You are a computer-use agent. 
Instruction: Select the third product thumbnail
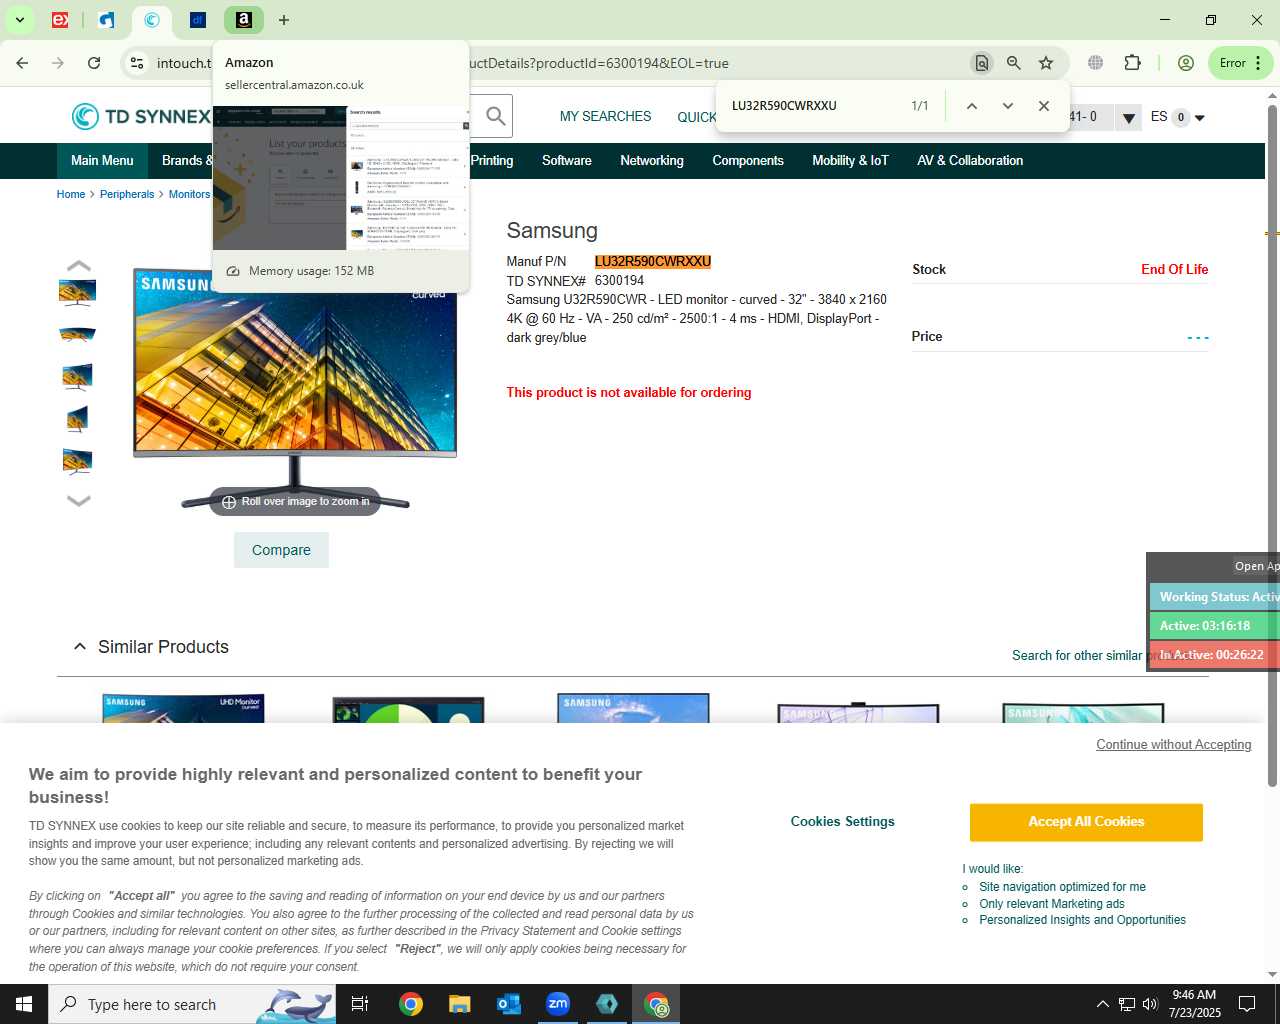pyautogui.click(x=77, y=377)
